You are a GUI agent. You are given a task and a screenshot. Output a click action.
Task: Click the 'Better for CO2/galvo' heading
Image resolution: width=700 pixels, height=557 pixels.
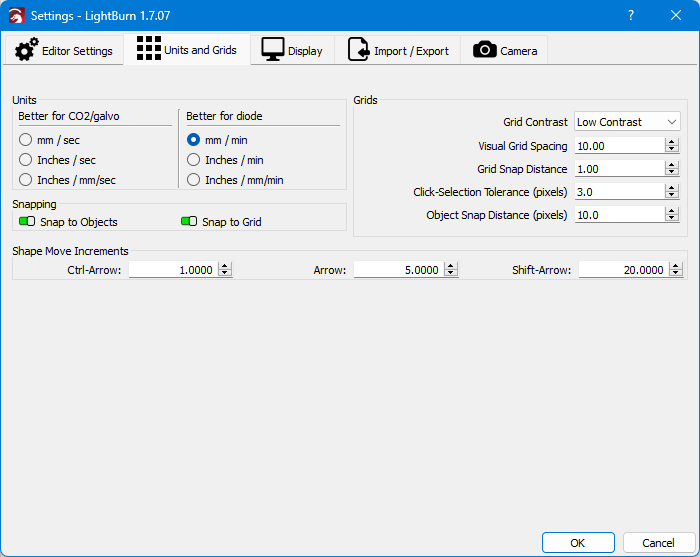pos(69,116)
